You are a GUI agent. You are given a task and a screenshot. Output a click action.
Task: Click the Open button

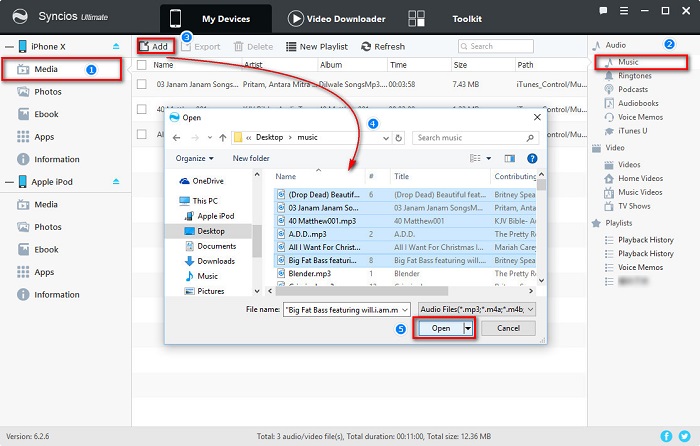441,329
